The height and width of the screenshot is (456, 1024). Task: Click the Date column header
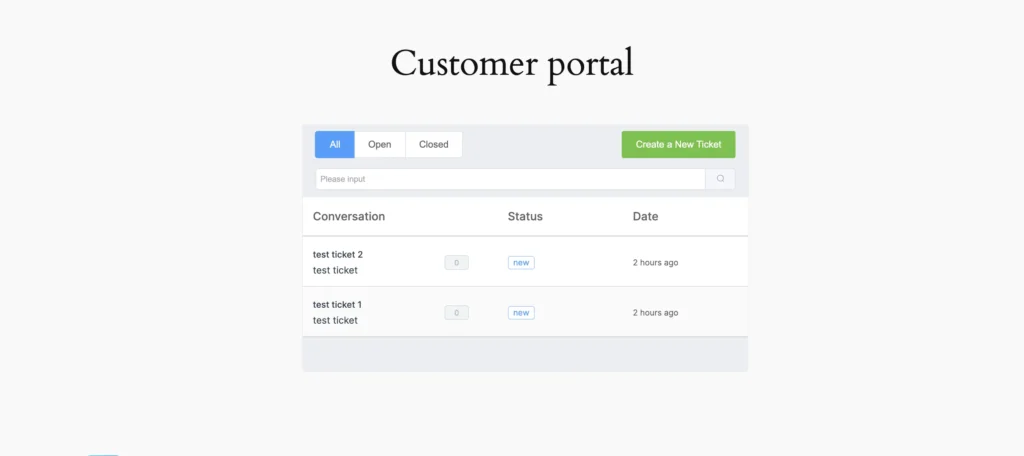(645, 216)
